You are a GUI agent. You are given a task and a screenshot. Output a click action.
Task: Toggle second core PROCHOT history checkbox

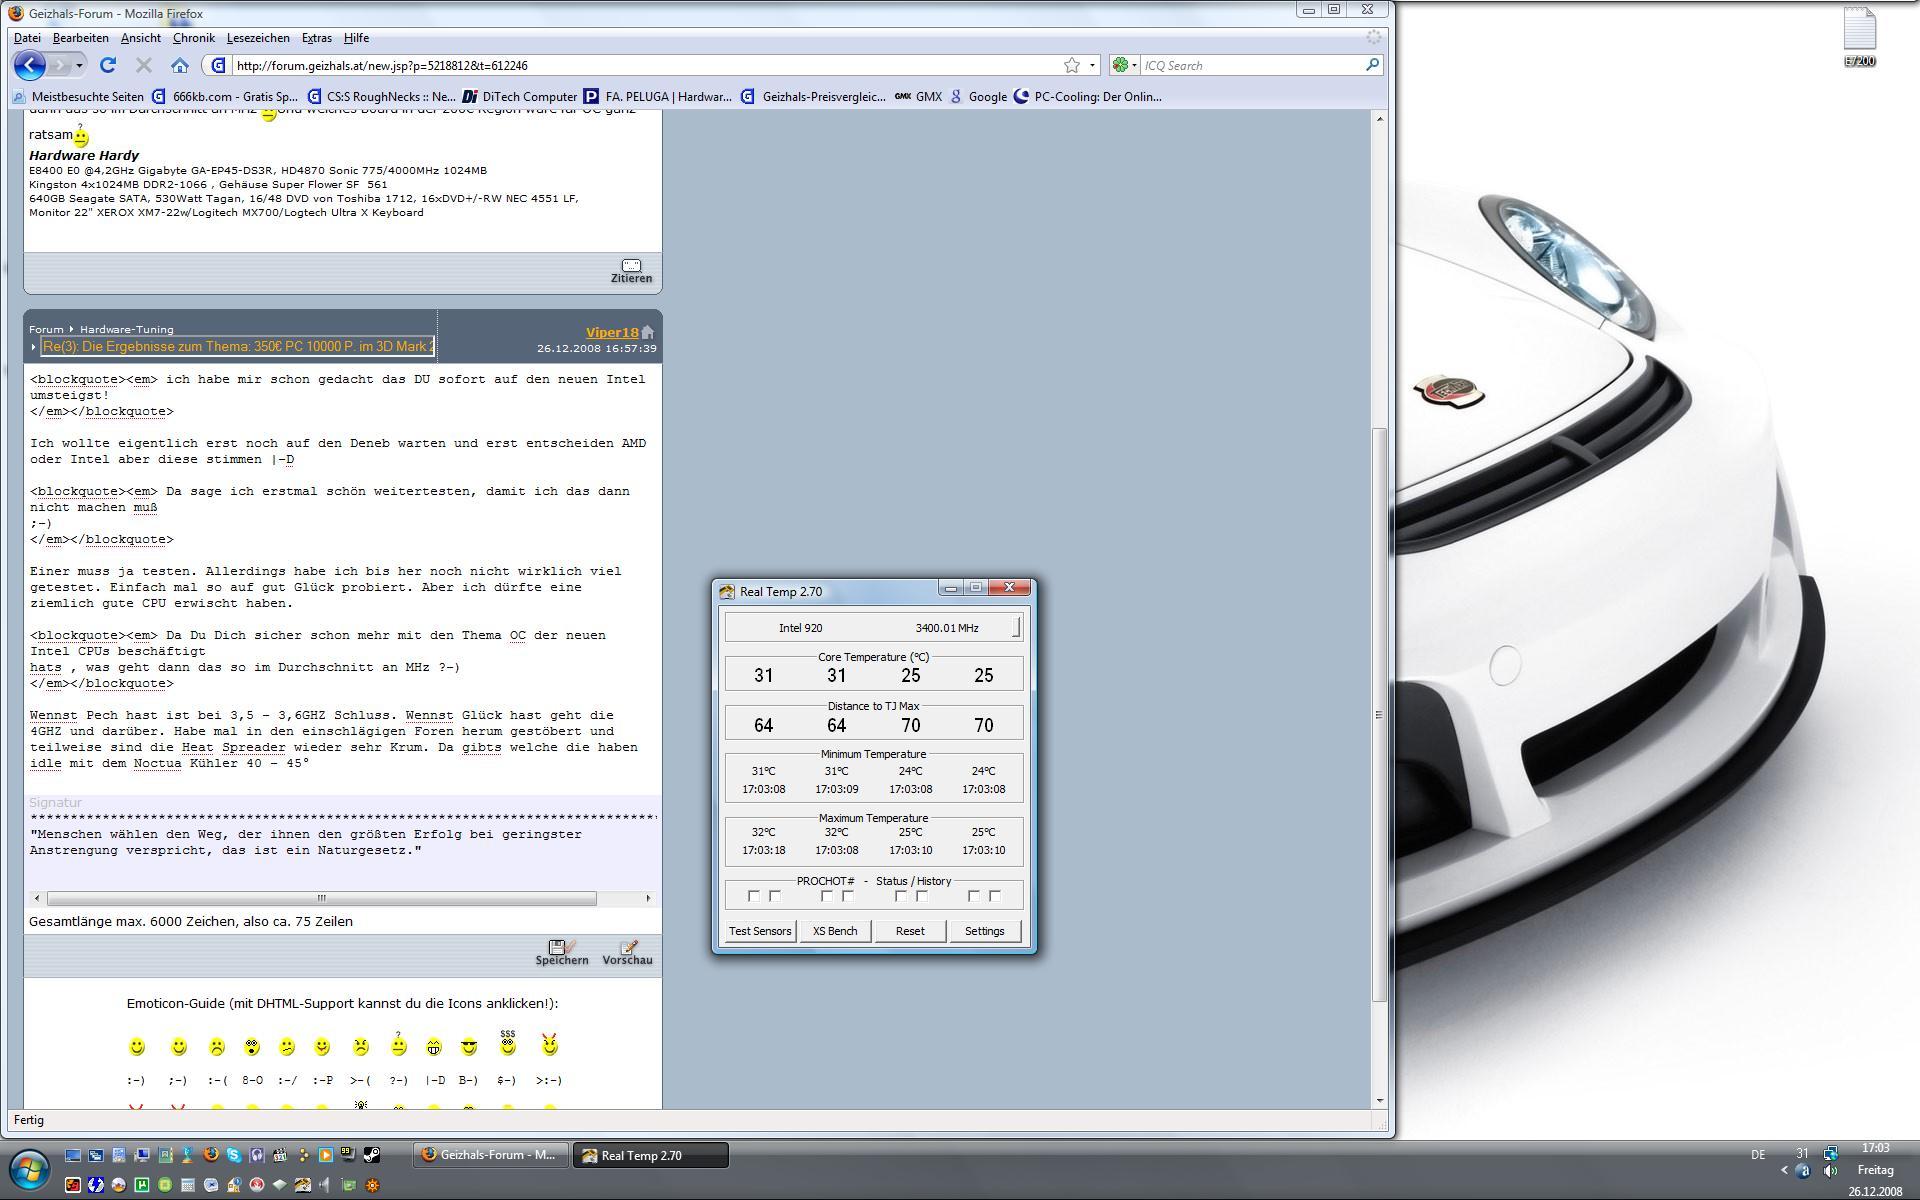coord(848,896)
